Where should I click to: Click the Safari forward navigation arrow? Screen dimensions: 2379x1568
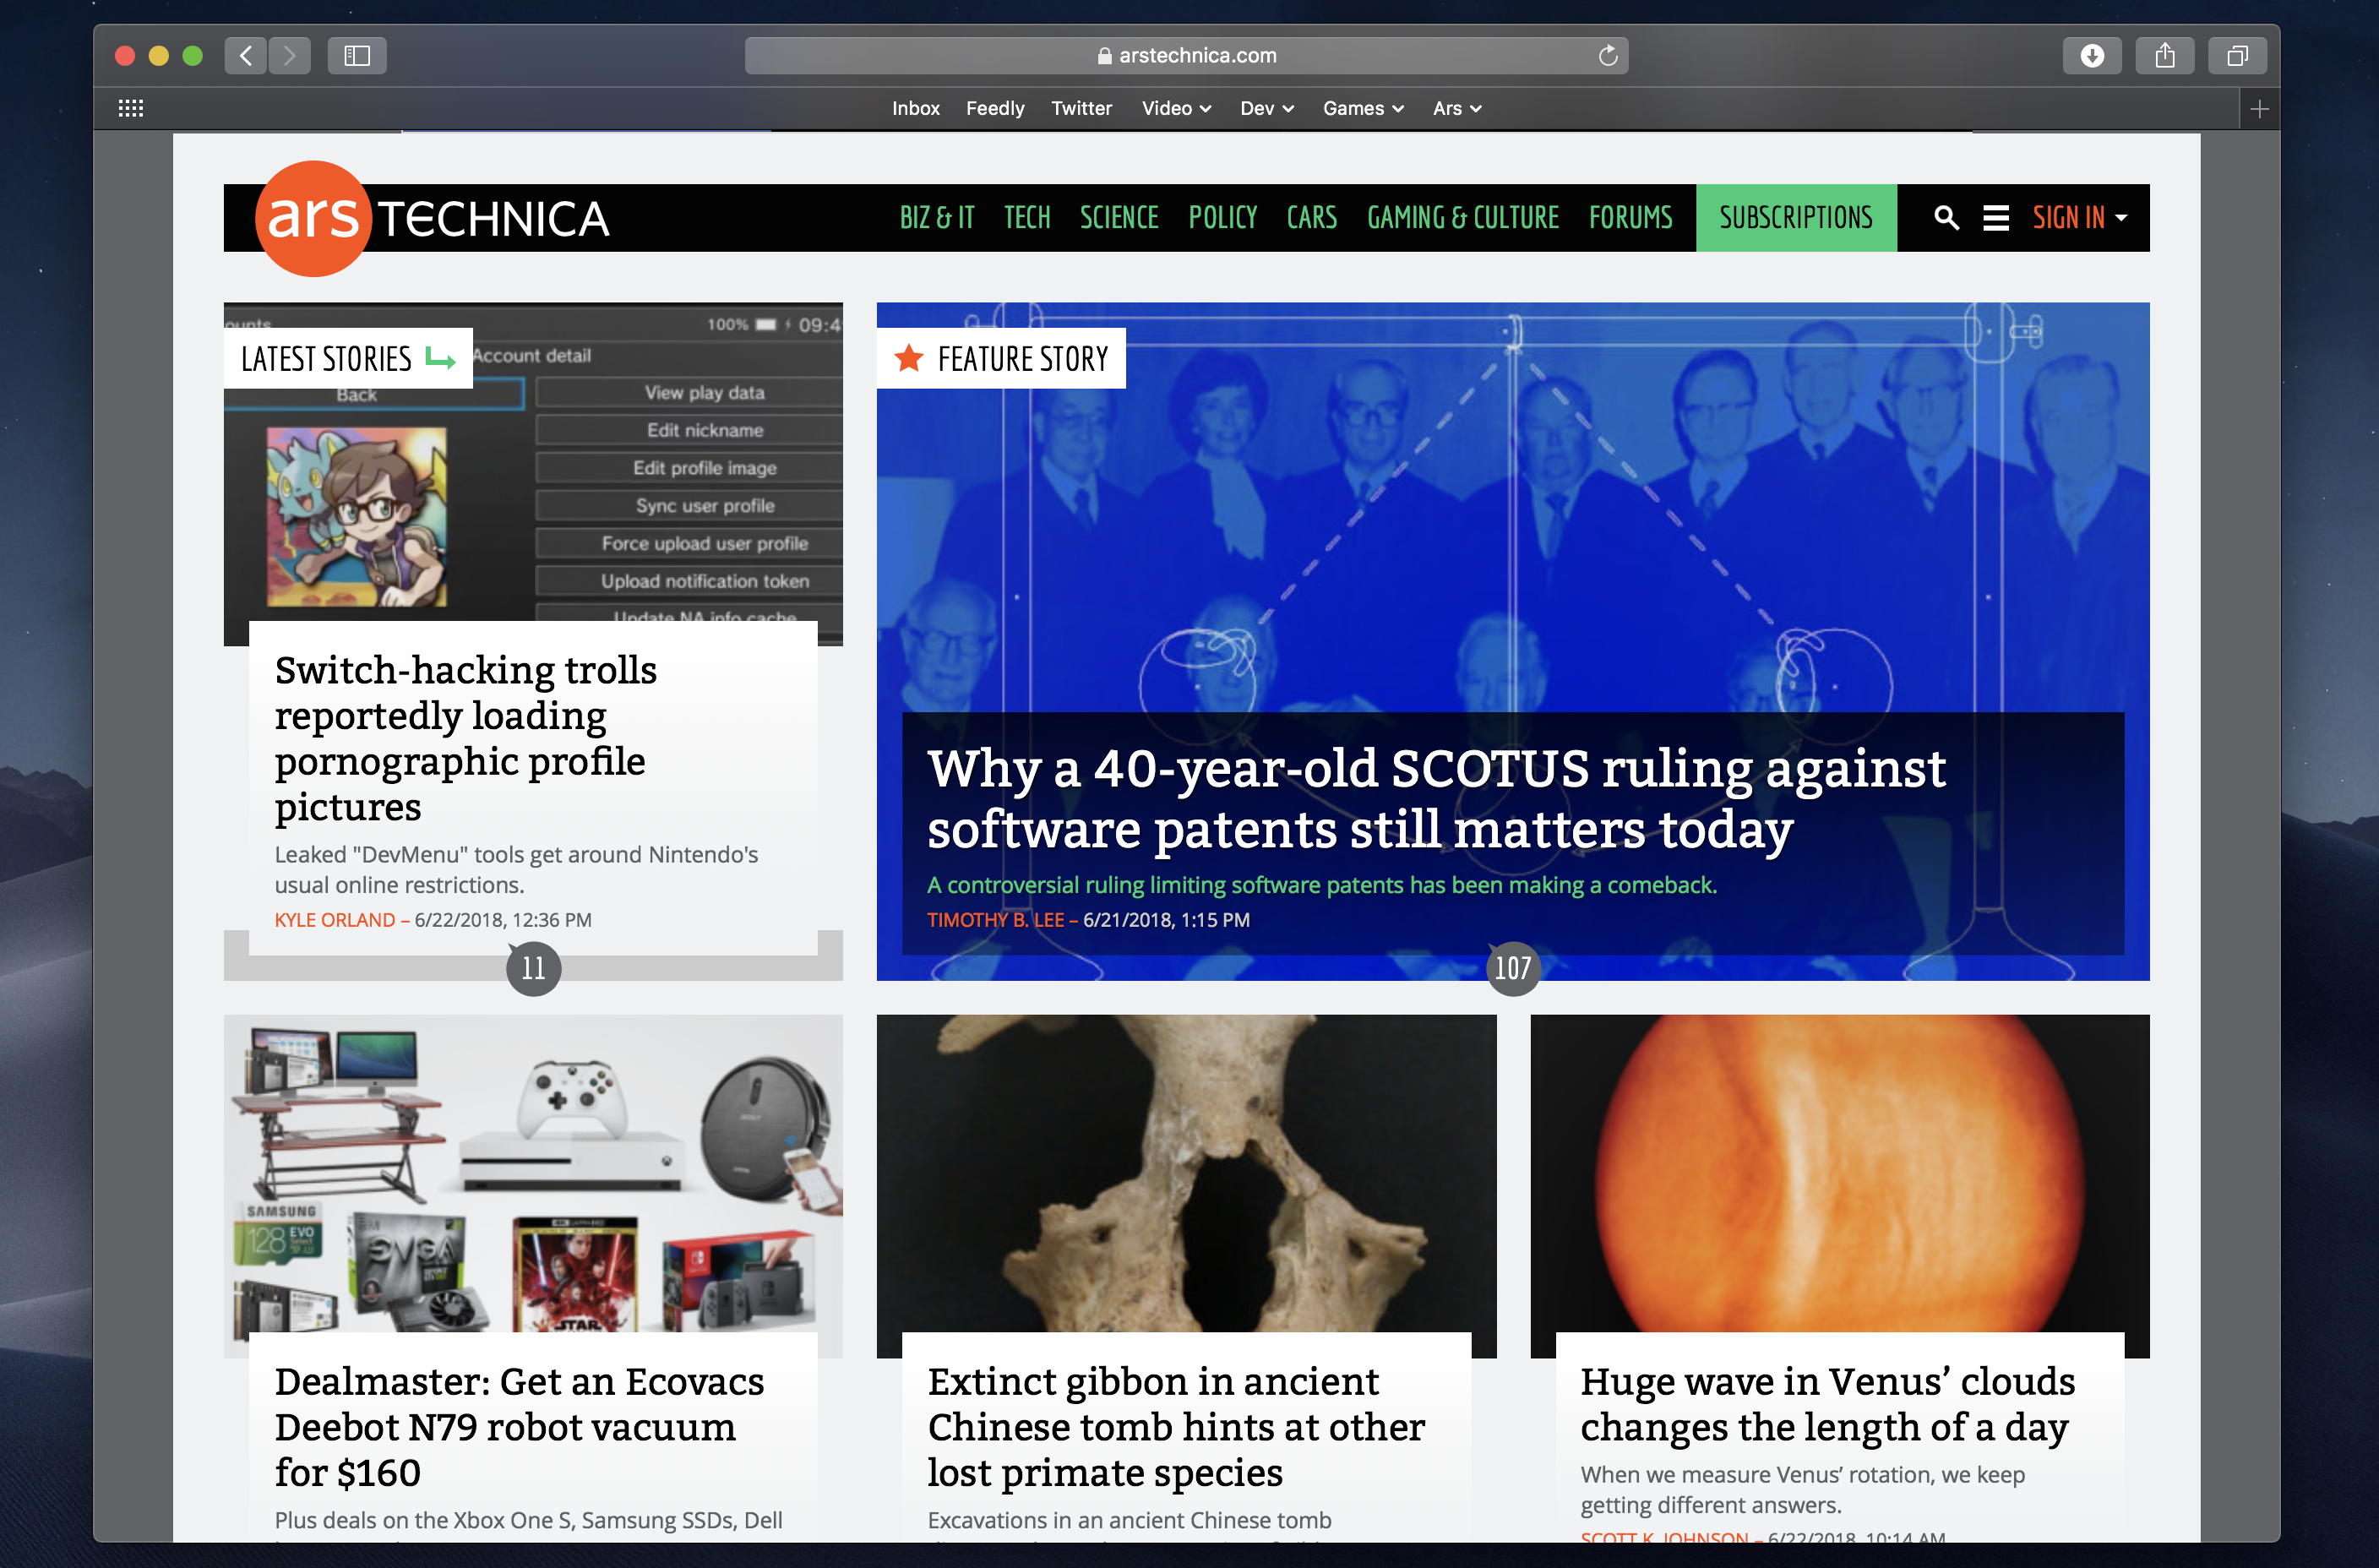pos(290,56)
